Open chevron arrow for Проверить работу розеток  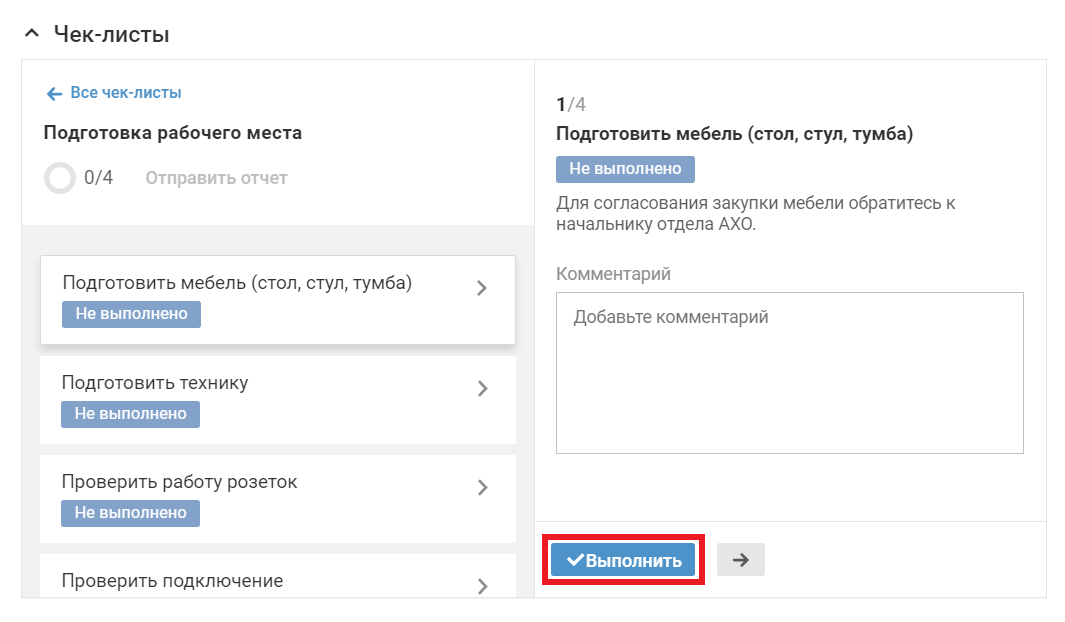click(482, 487)
